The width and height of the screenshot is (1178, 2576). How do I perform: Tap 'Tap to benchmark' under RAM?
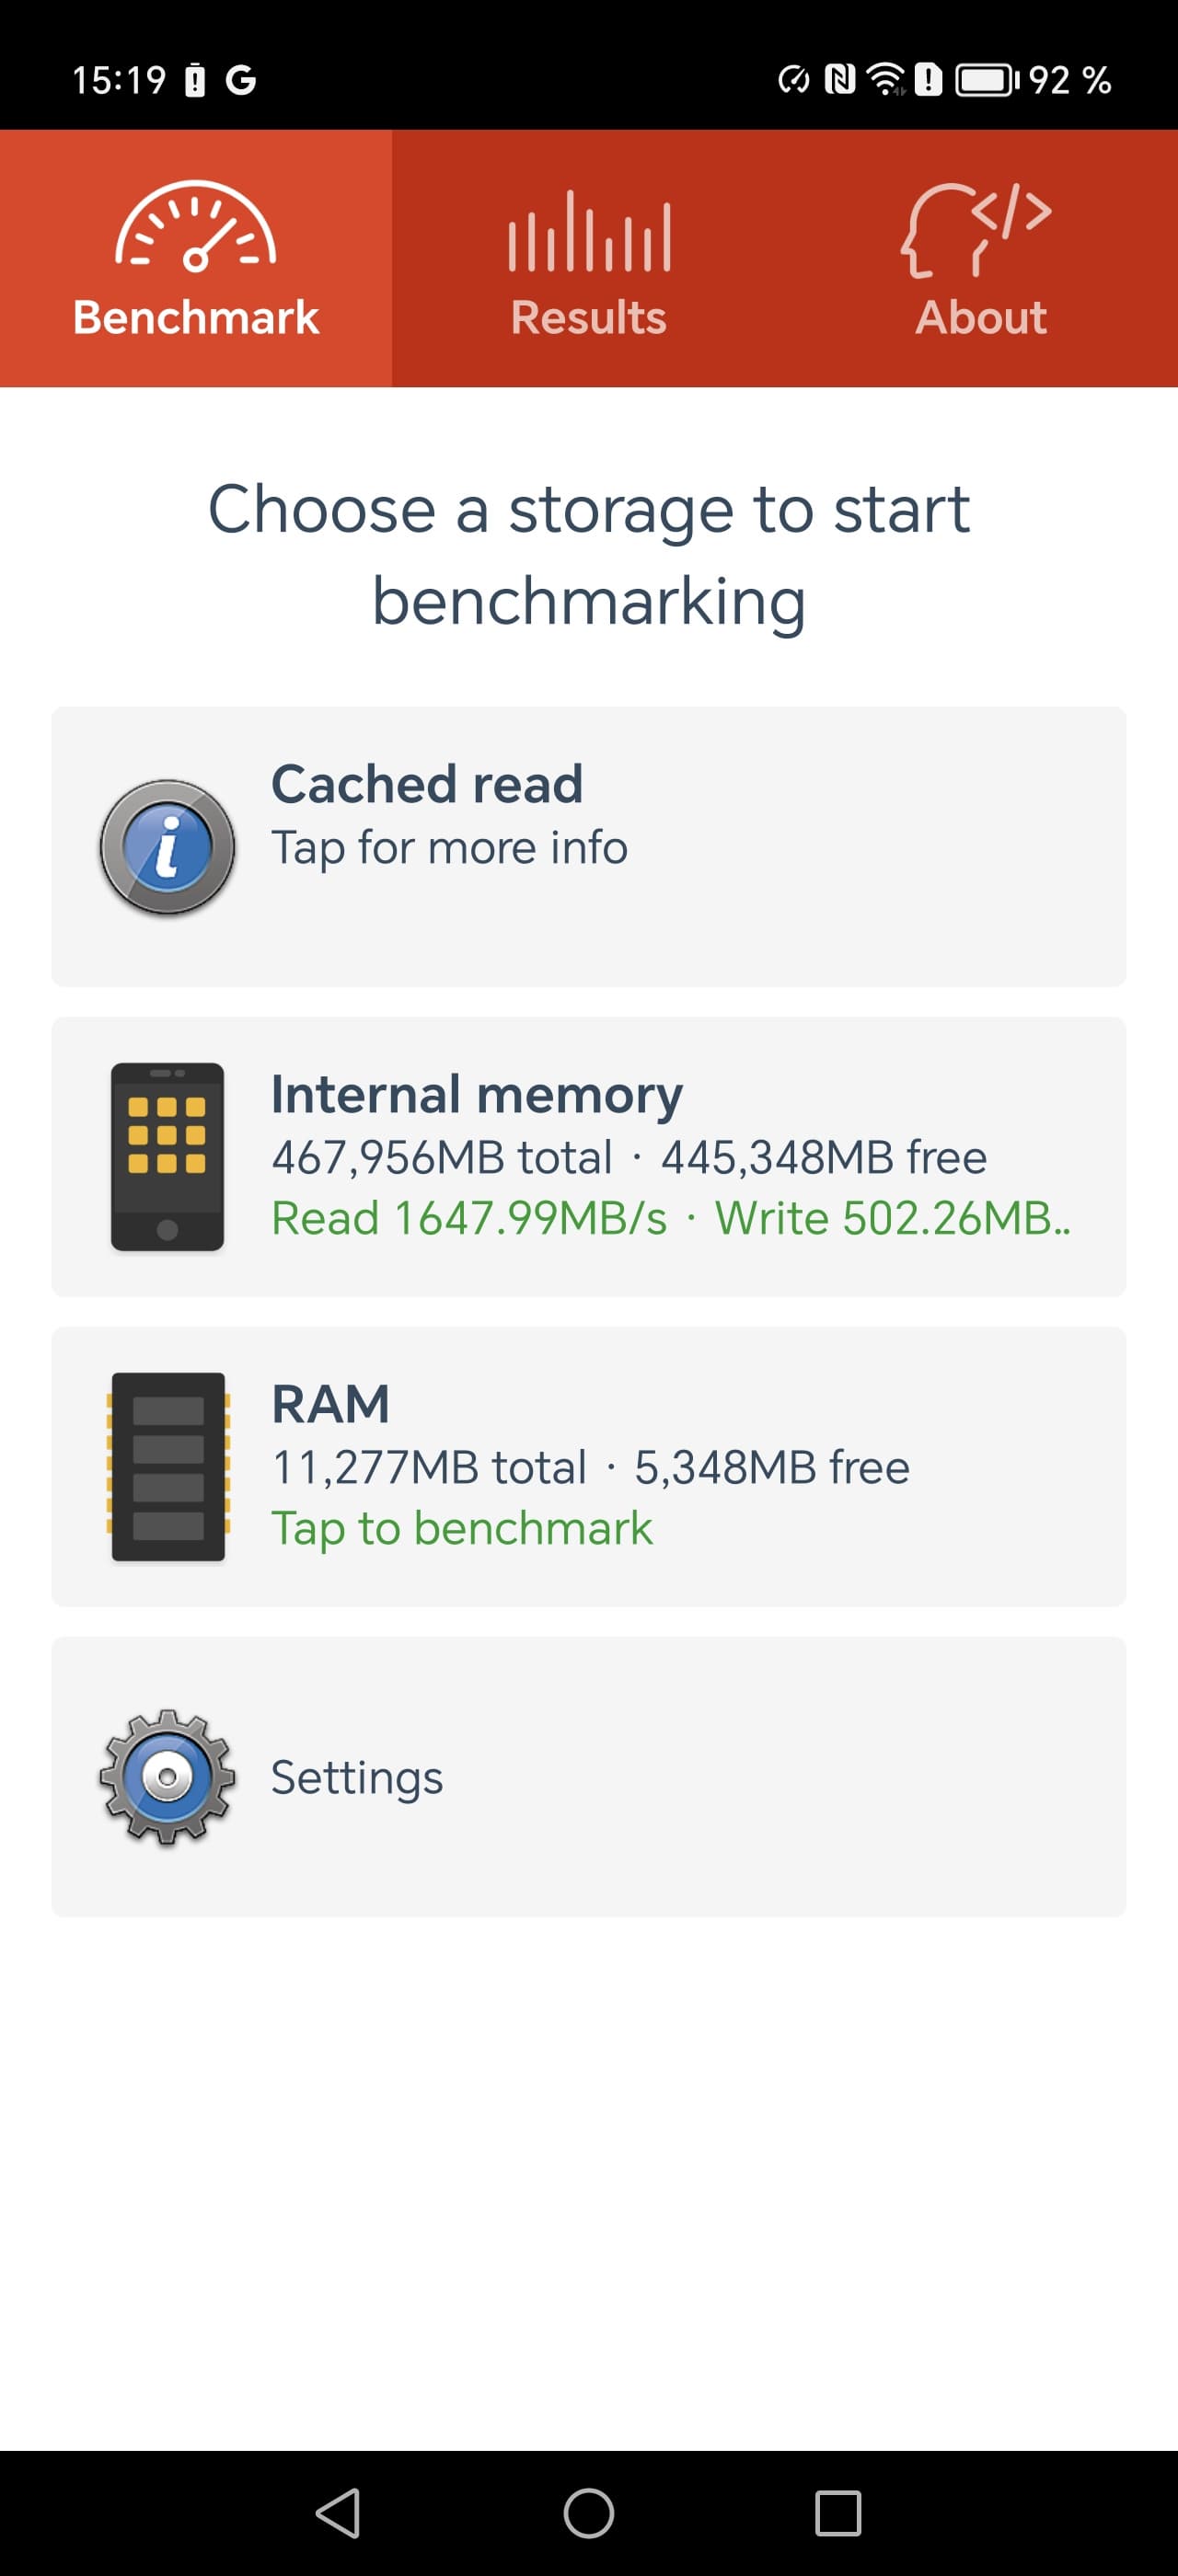[x=462, y=1528]
